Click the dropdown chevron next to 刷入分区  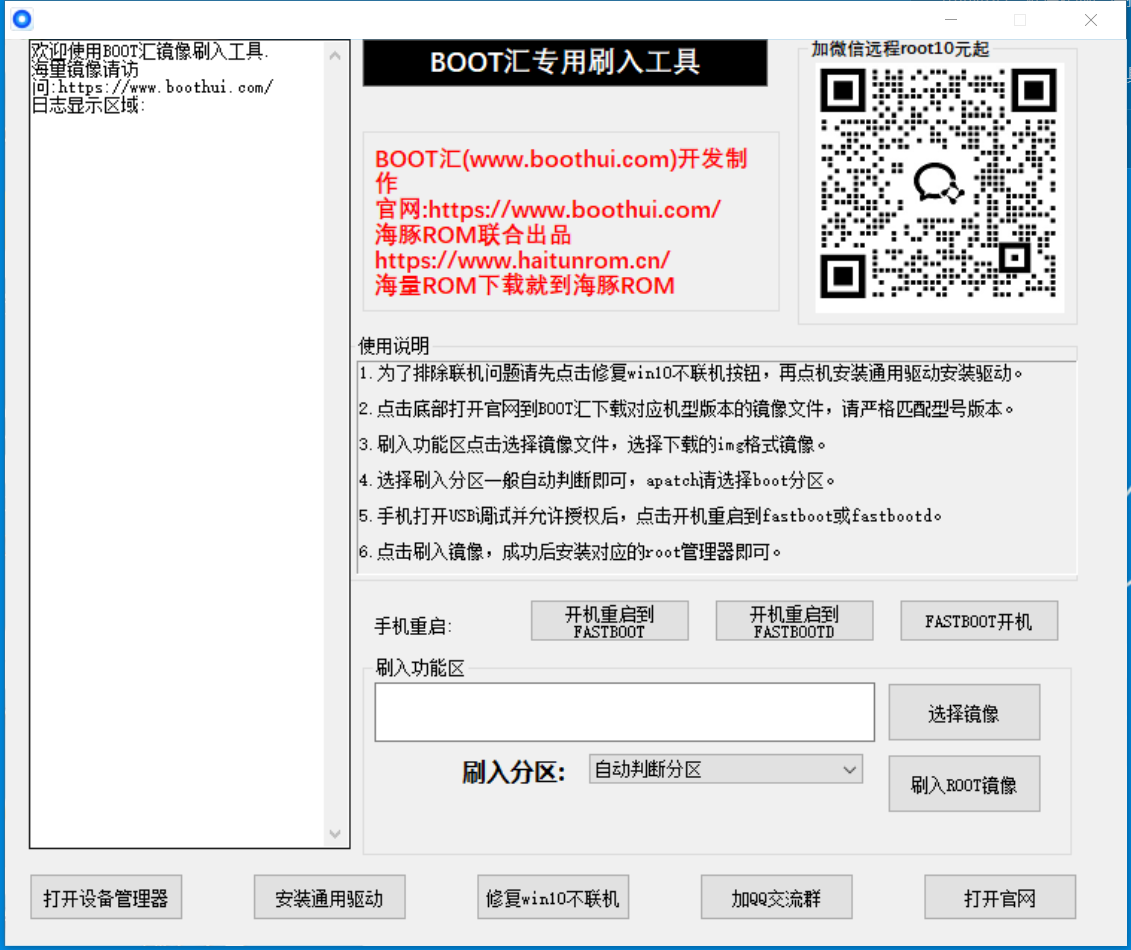click(849, 769)
